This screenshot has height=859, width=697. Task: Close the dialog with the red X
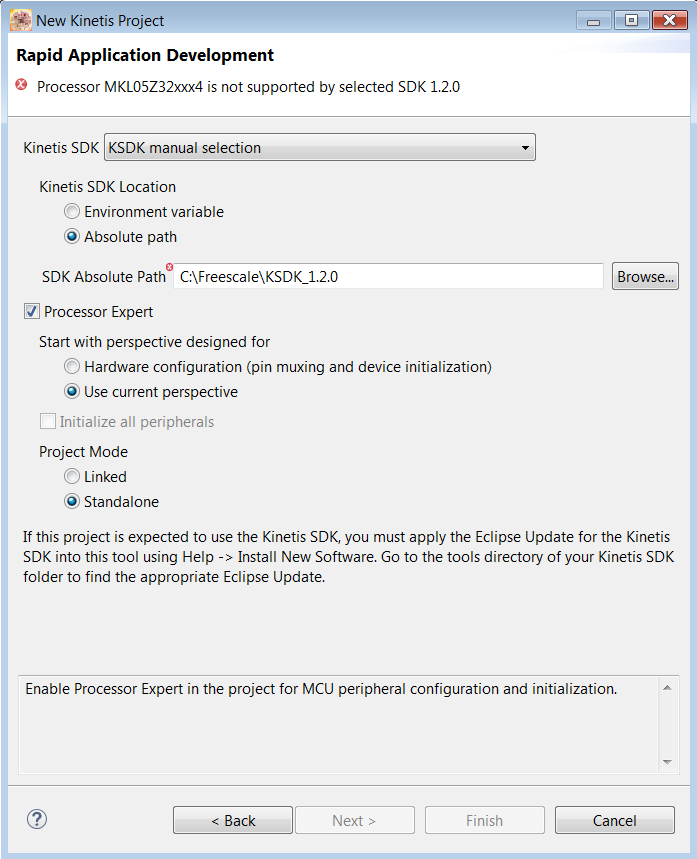[667, 20]
